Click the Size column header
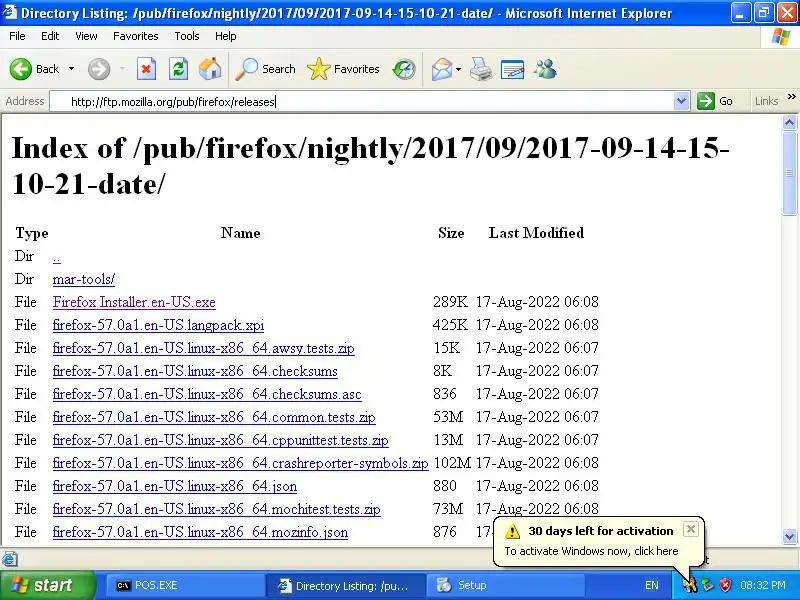Screen dimensions: 800x600 point(451,233)
